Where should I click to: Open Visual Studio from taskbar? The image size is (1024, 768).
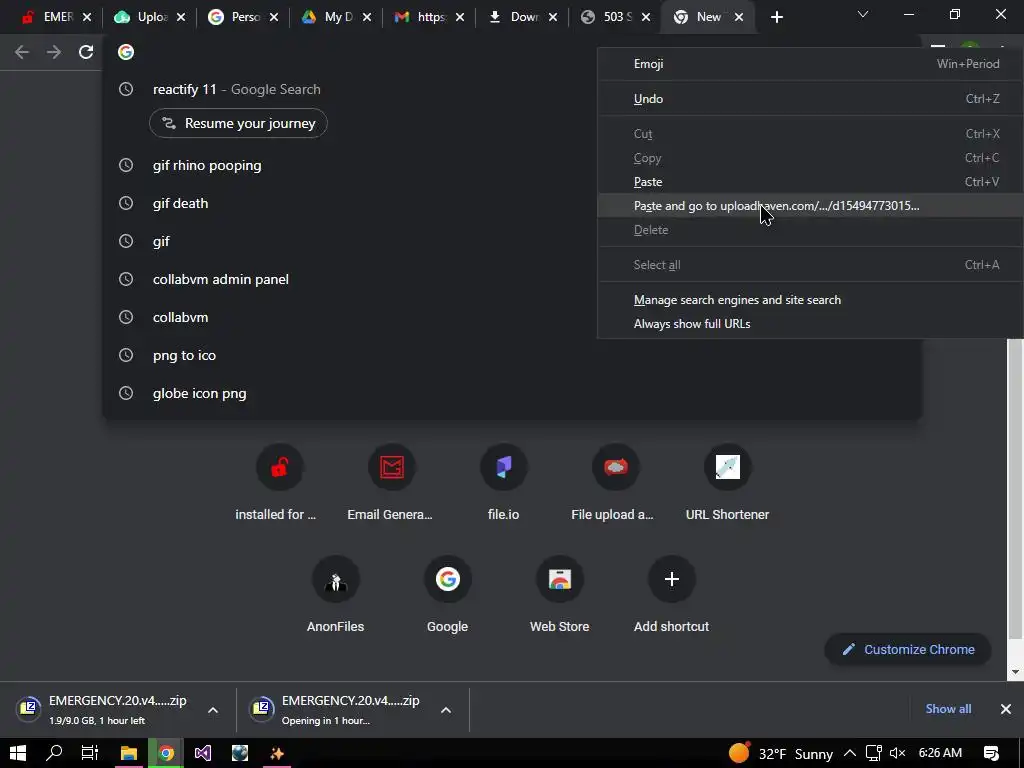(x=203, y=753)
